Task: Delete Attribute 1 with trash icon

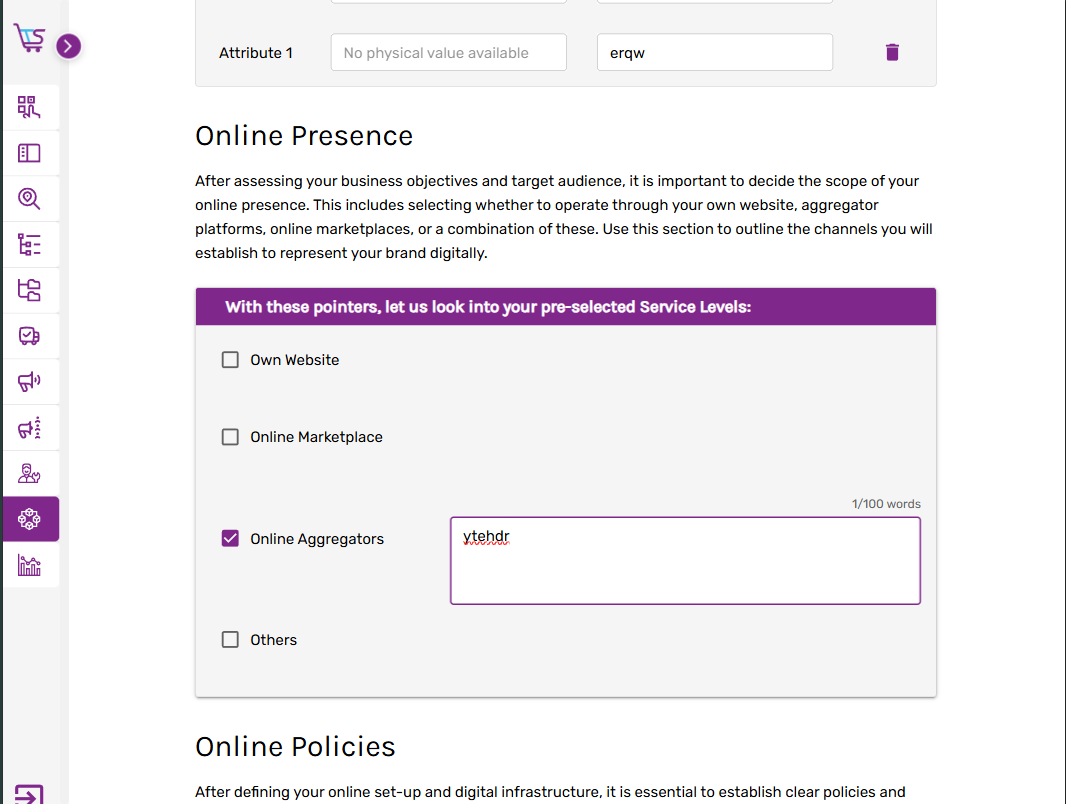Action: (892, 53)
